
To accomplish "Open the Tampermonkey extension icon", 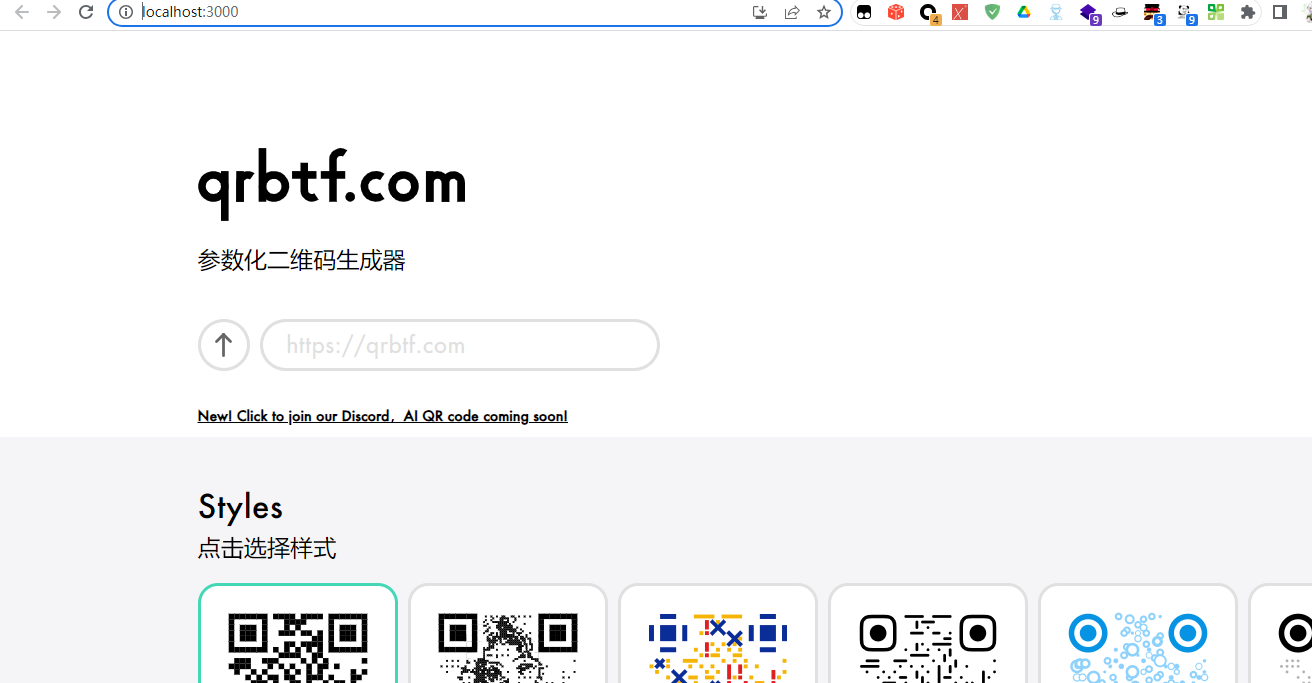I will 864,12.
